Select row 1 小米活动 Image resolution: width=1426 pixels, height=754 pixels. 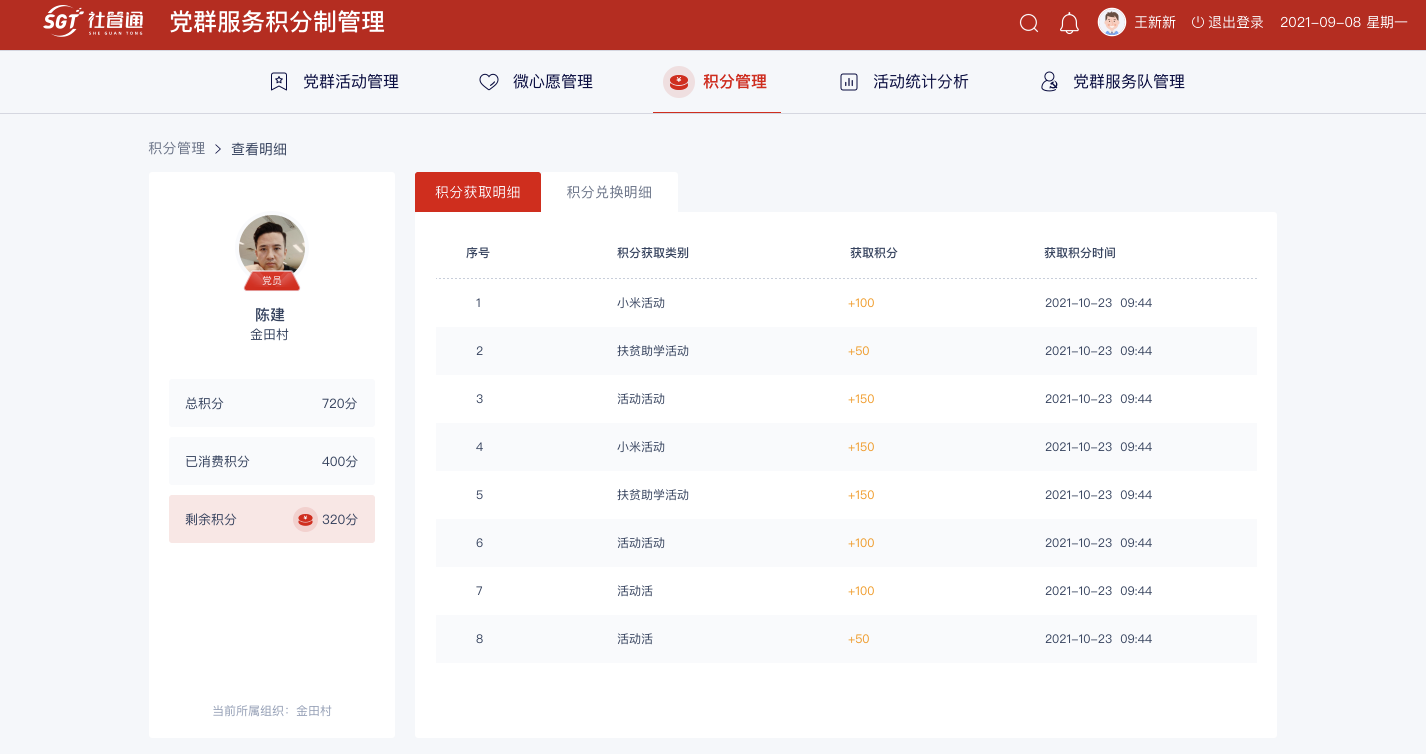click(x=846, y=303)
